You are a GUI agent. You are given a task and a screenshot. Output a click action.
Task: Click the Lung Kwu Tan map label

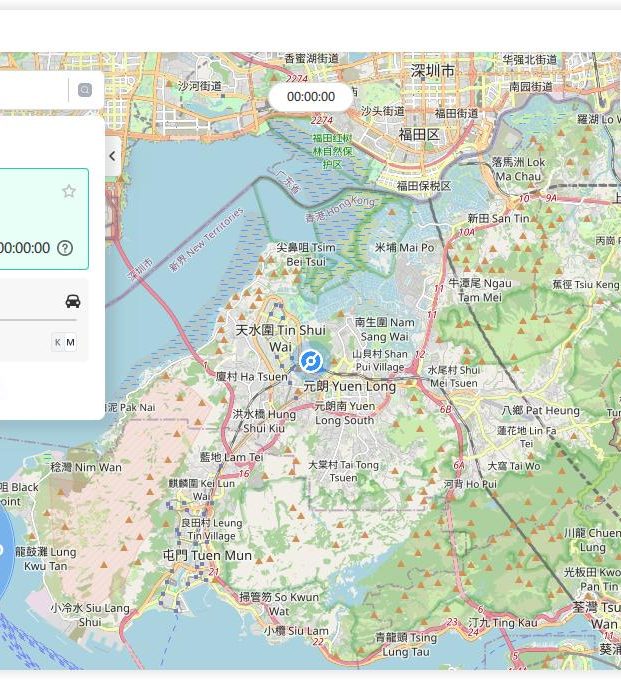pos(48,558)
